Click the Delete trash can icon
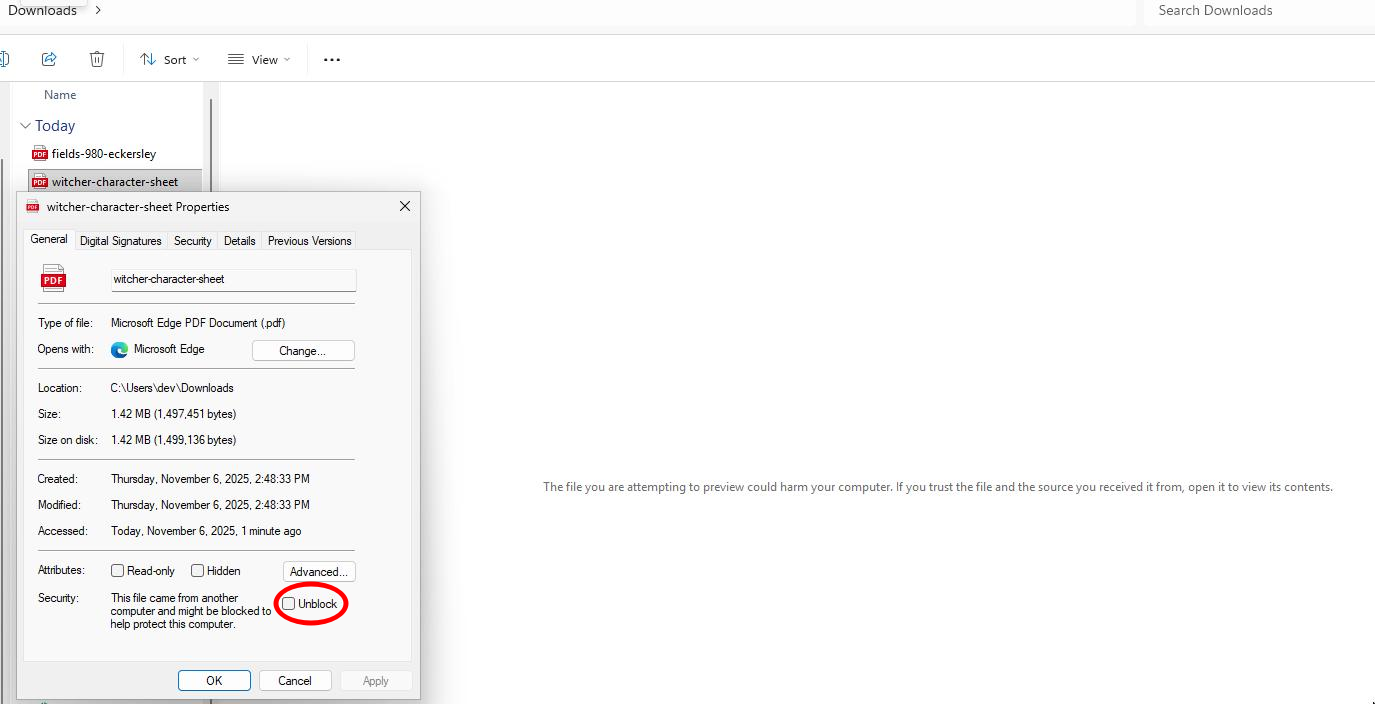The height and width of the screenshot is (704, 1375). pyautogui.click(x=97, y=59)
